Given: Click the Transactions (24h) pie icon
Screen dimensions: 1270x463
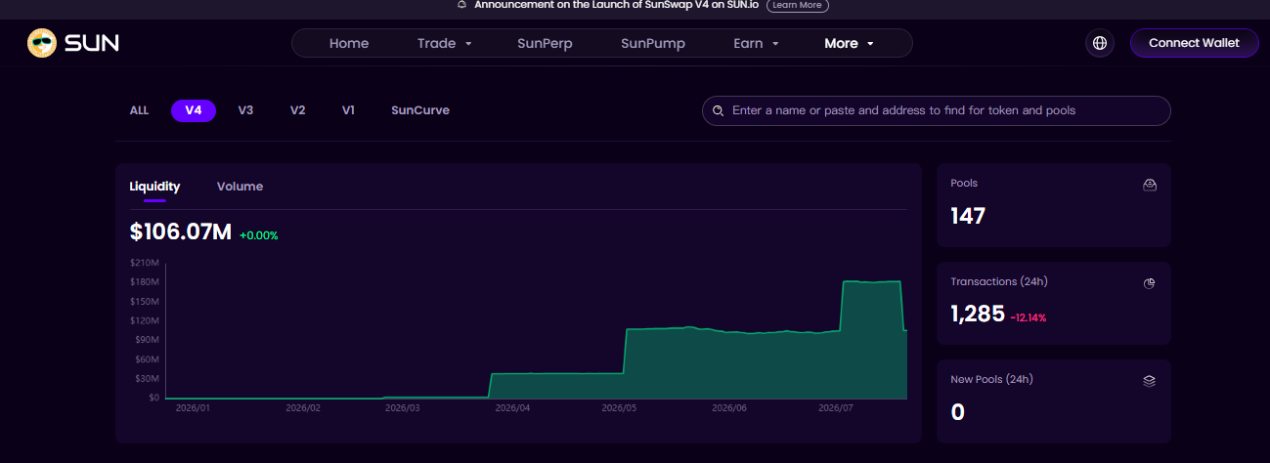Looking at the screenshot, I should (1149, 283).
